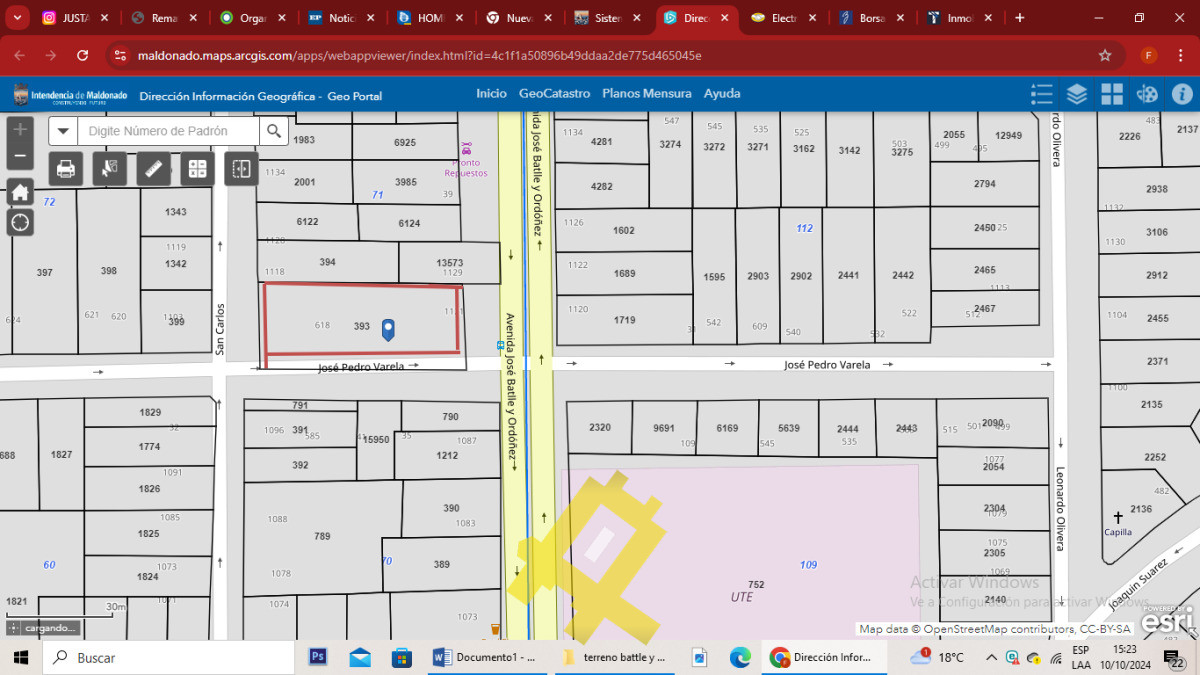
Task: Click the My Location crosshair button
Action: (x=20, y=222)
